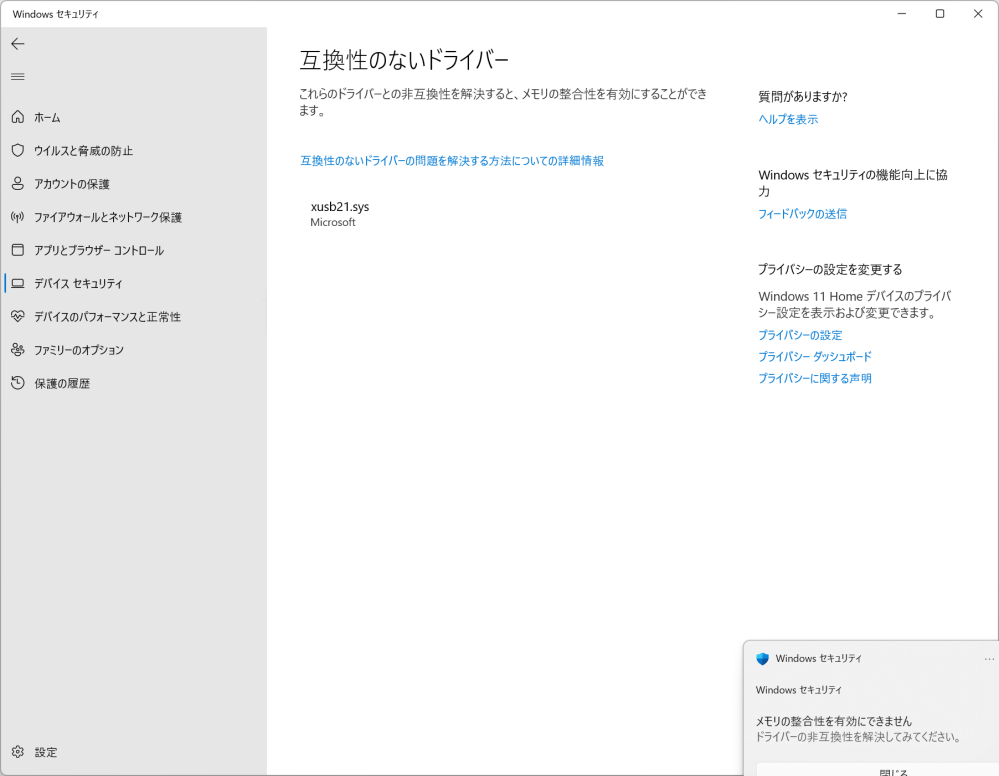Click 互換性のないドライバー page heading
This screenshot has height=776, width=999.
[404, 60]
